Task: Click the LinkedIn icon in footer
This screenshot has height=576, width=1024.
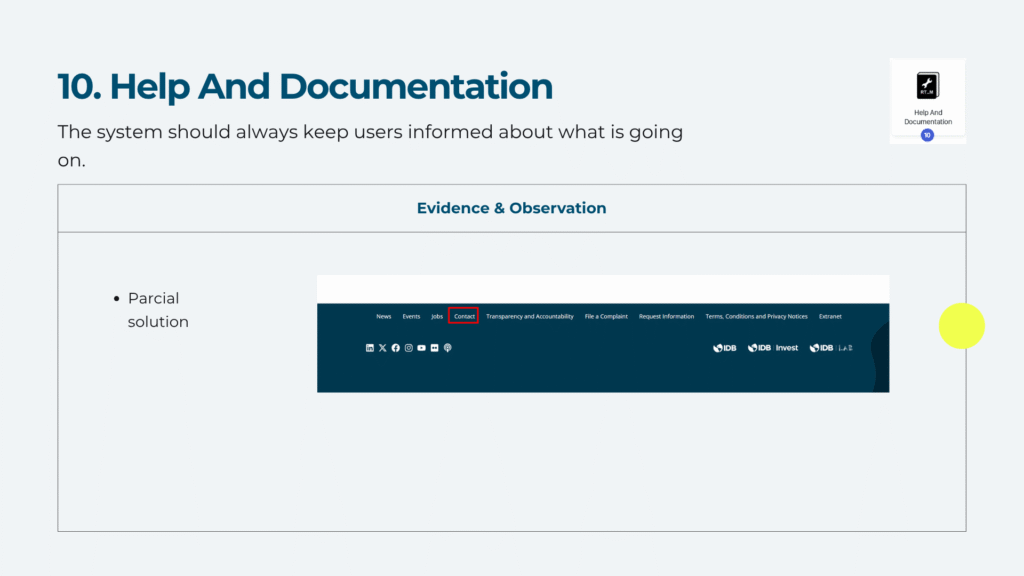Action: (370, 348)
